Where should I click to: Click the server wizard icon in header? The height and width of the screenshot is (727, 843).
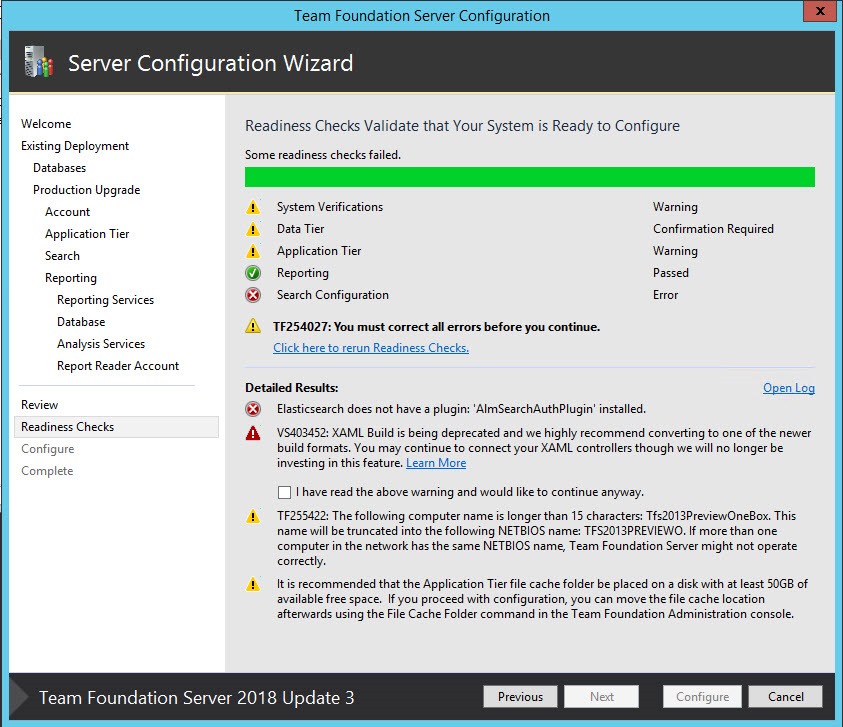tap(39, 62)
